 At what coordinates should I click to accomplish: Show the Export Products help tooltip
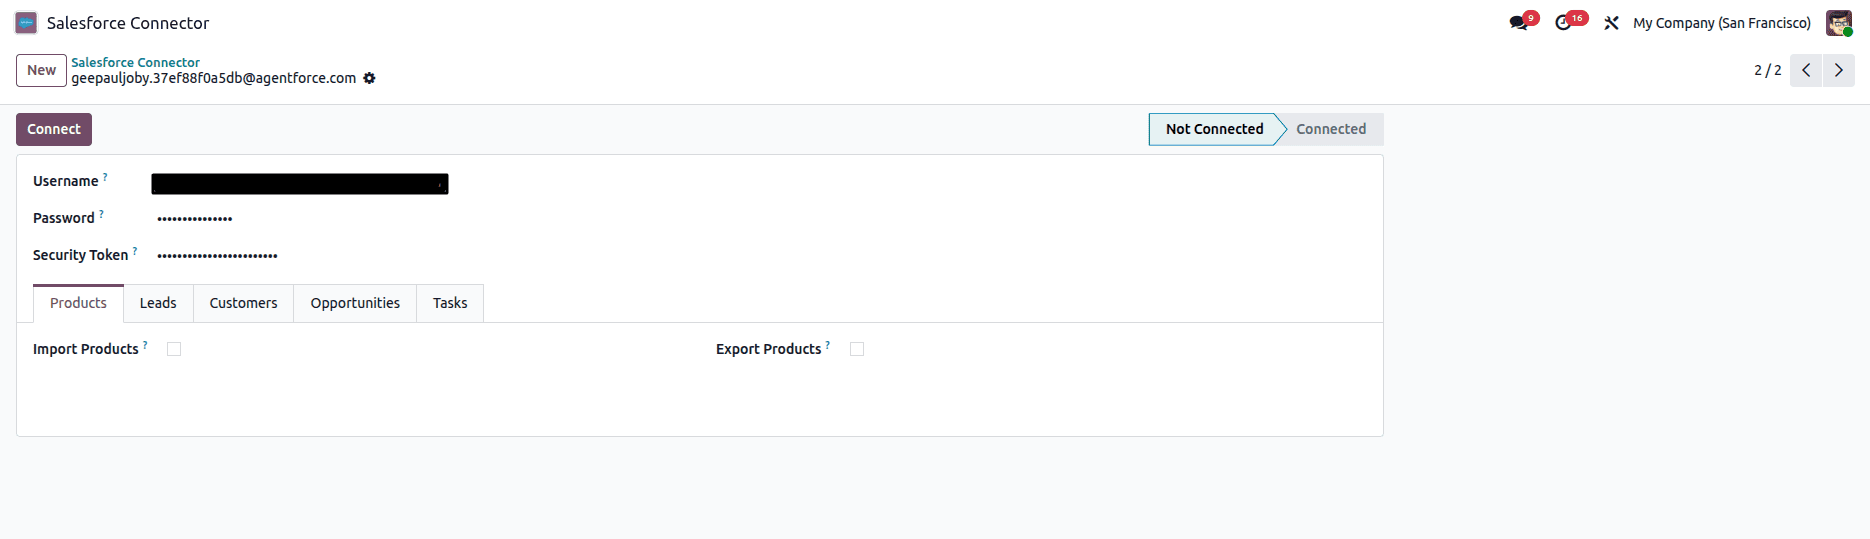click(x=828, y=345)
